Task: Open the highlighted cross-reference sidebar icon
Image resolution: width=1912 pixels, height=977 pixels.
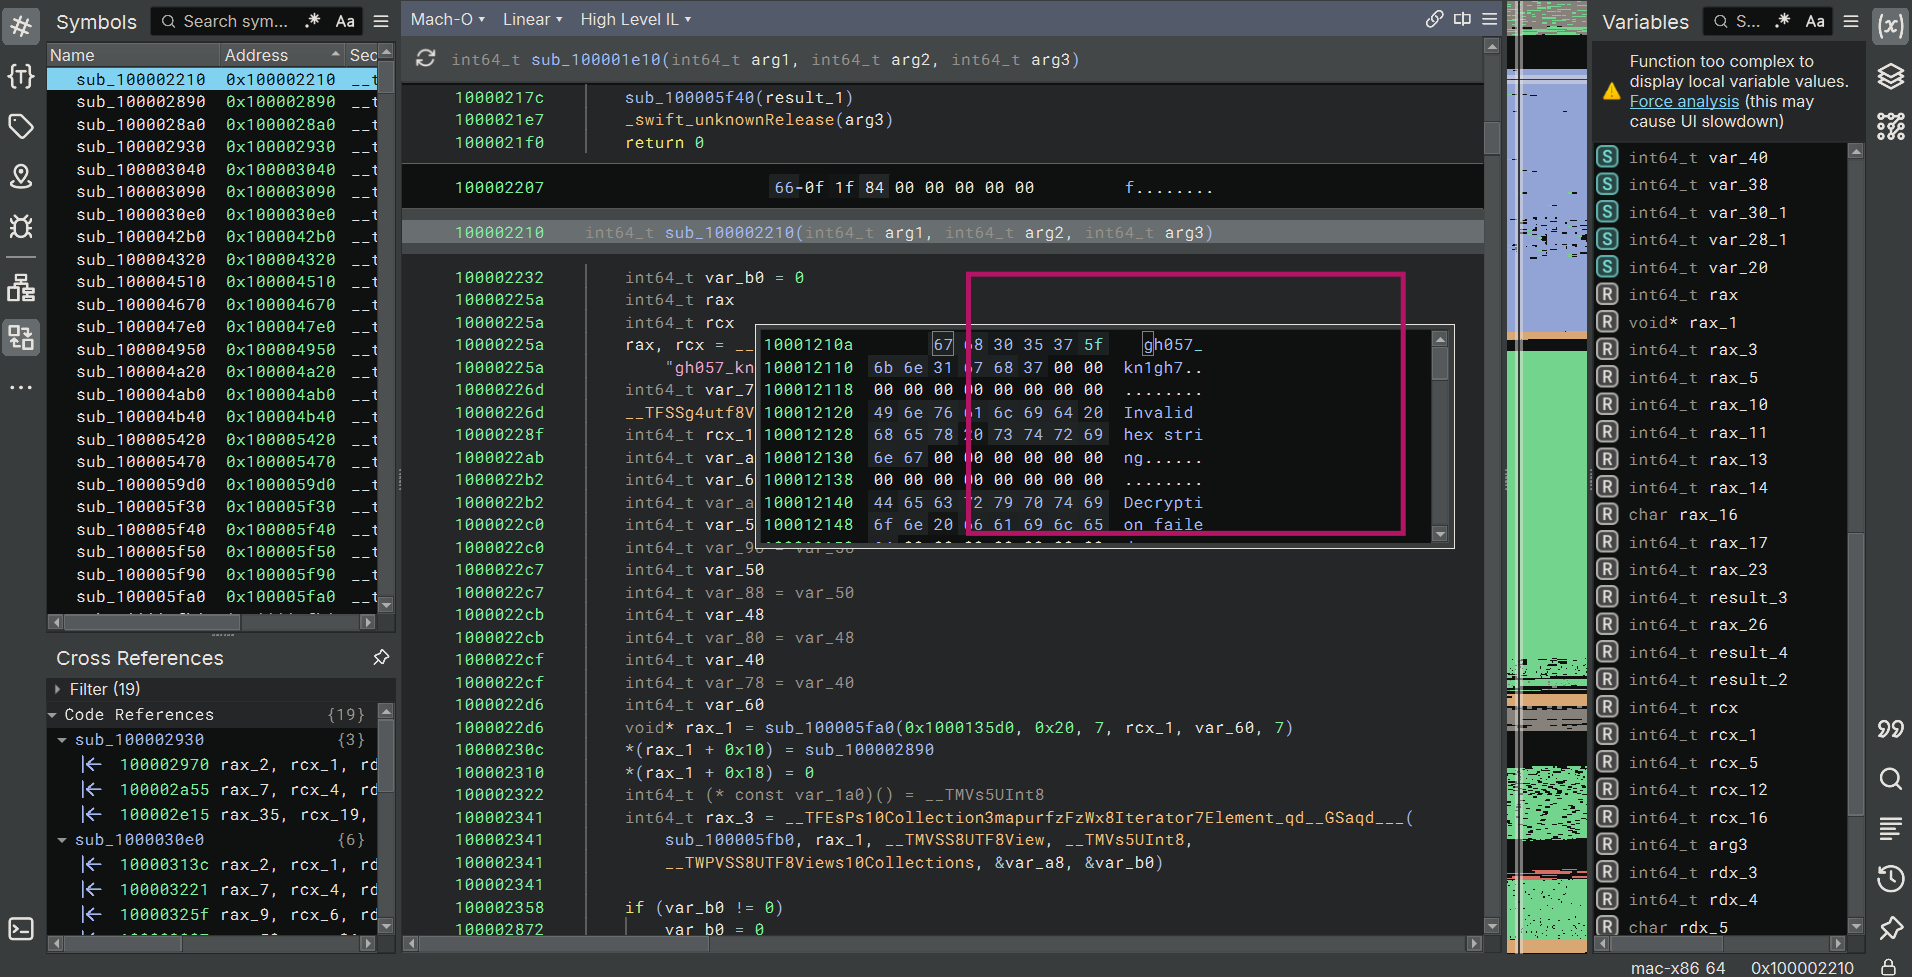Action: click(x=21, y=337)
